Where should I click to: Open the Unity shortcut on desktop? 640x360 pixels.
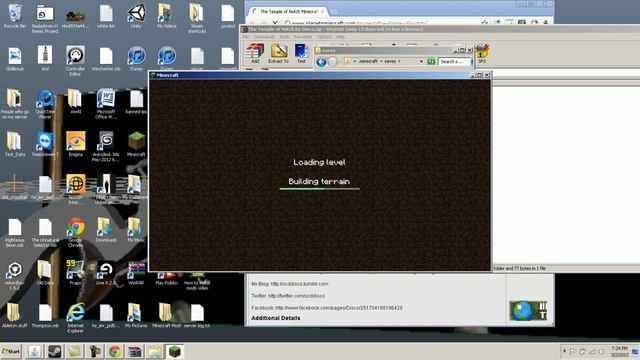click(x=136, y=16)
